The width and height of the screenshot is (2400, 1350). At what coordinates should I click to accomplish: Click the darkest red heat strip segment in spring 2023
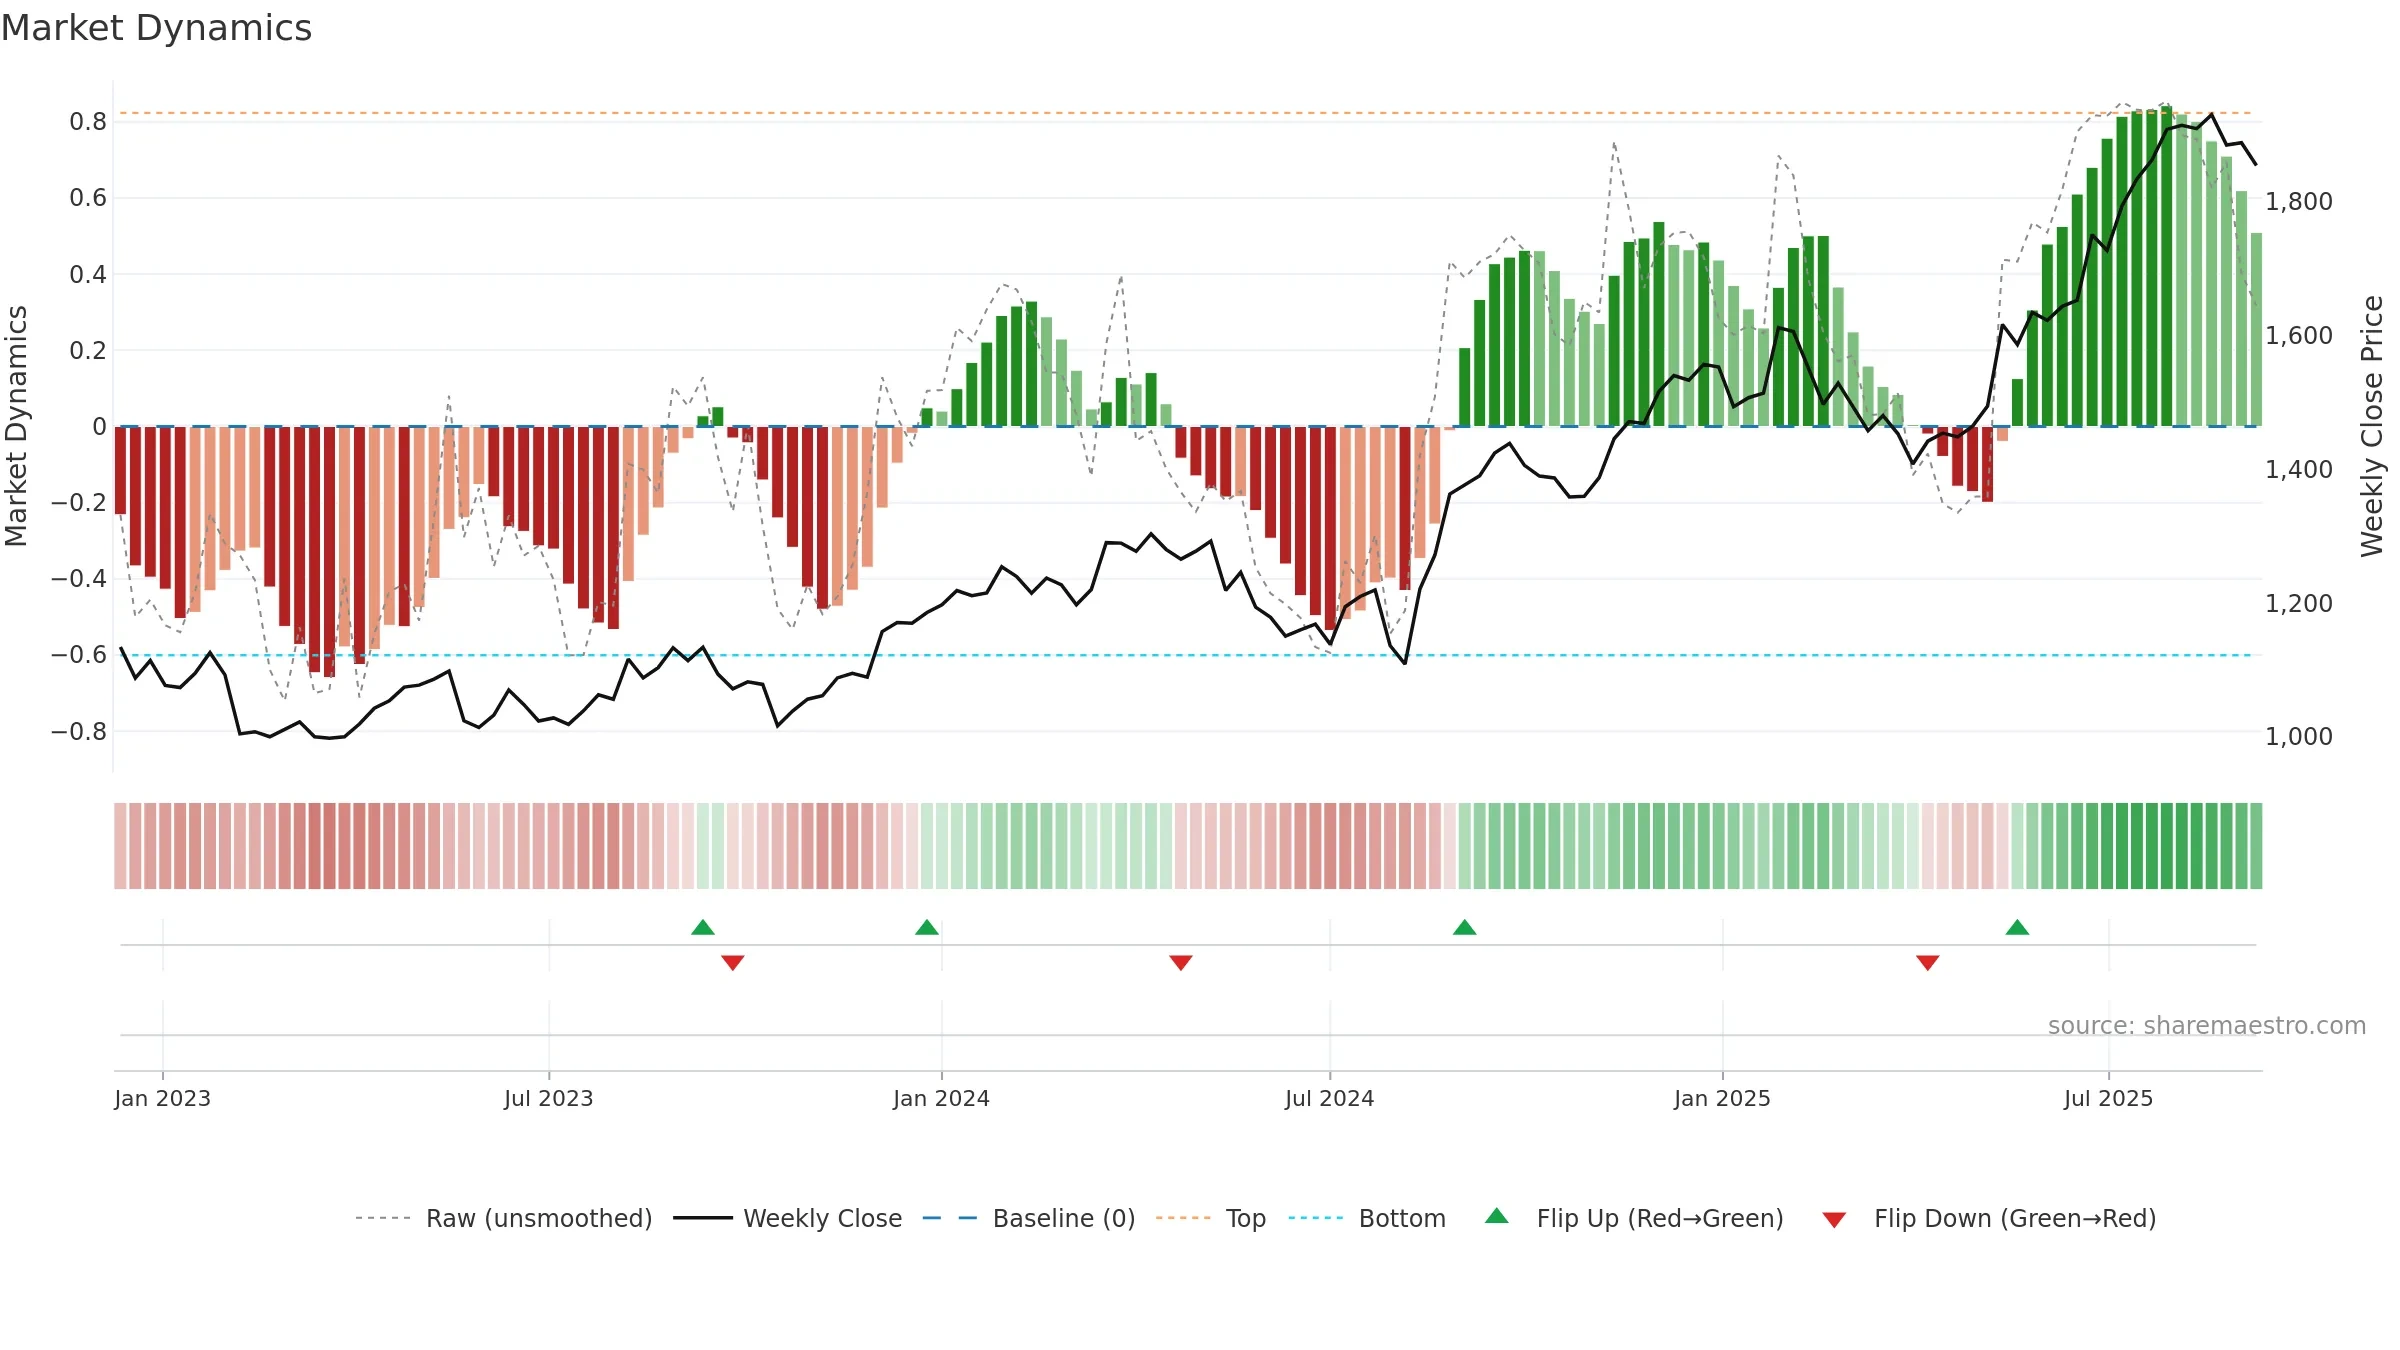329,846
